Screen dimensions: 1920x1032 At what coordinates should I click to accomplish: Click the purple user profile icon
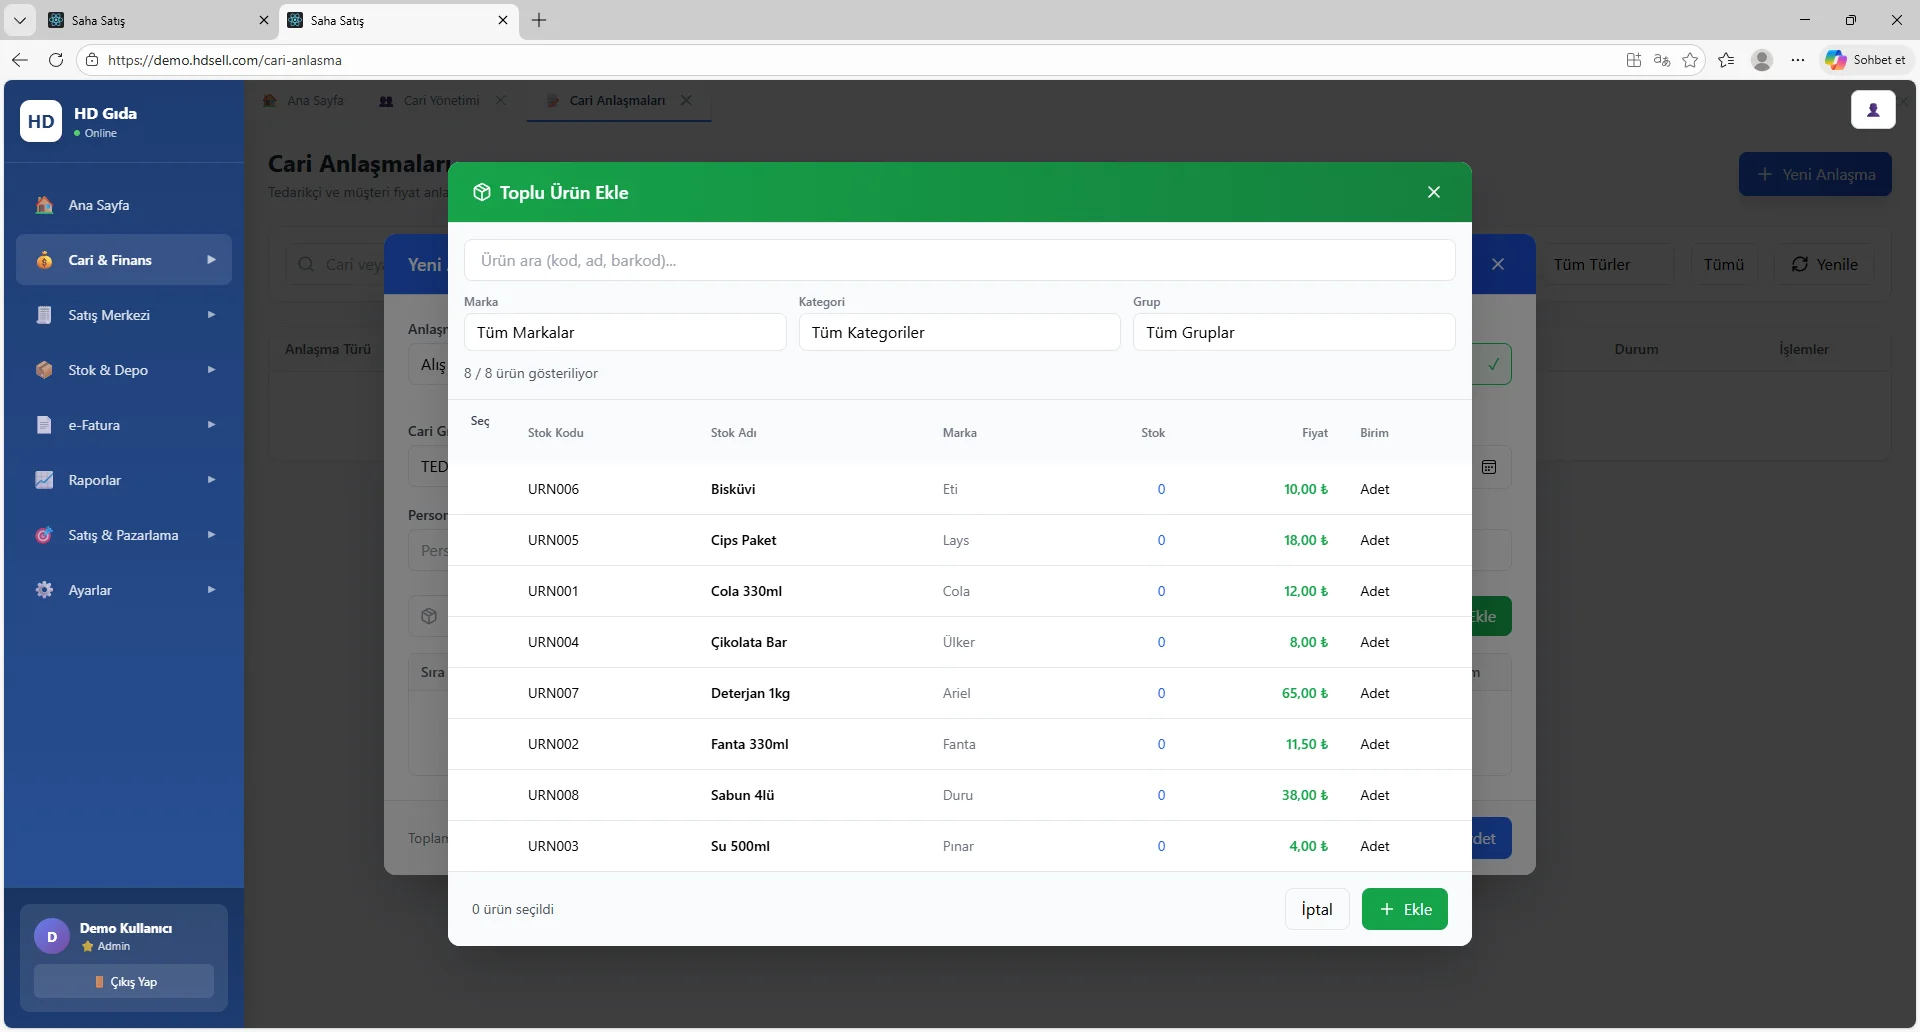tap(1872, 110)
